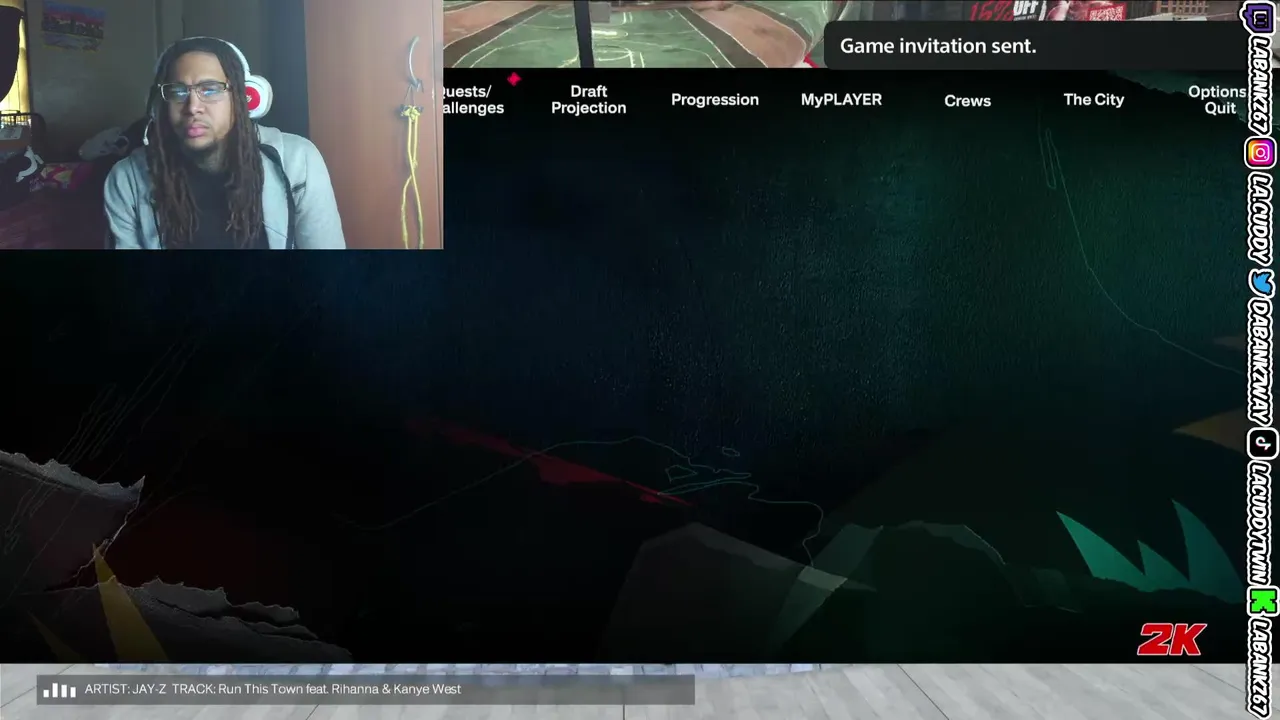
Task: Click the LA.CUDDY Instagram handle text
Action: 1261,216
